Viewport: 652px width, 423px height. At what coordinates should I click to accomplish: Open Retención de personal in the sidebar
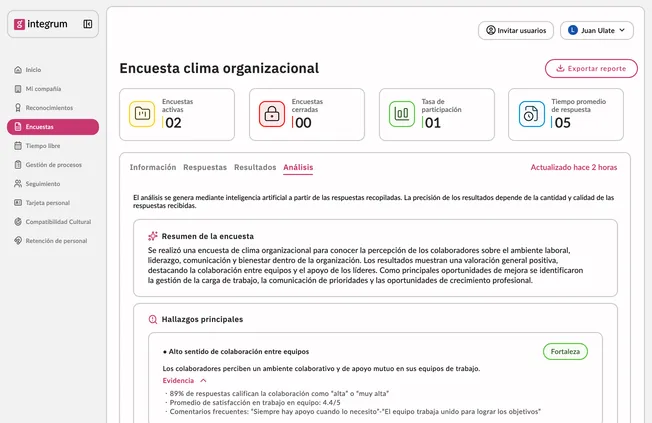coord(53,241)
